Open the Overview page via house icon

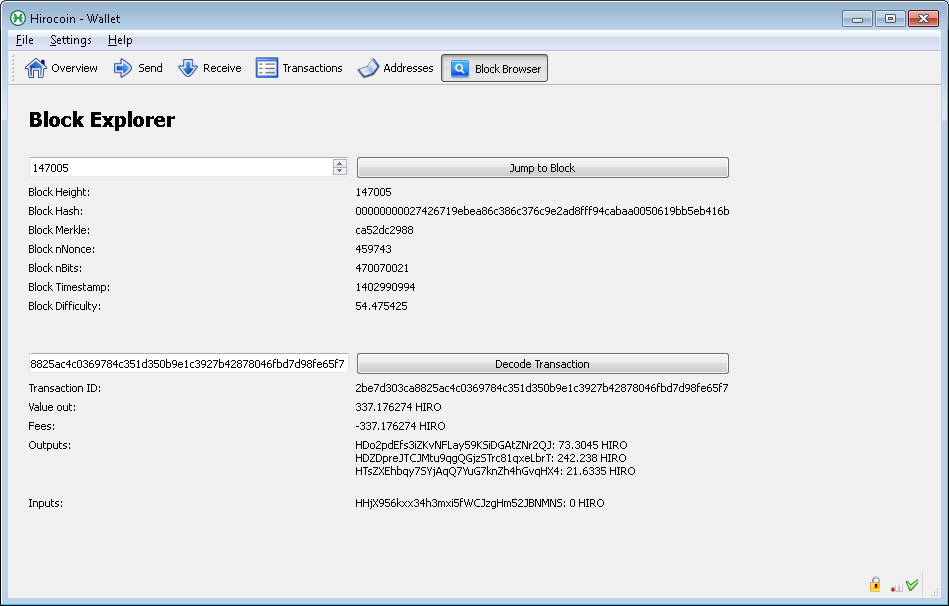pos(36,68)
